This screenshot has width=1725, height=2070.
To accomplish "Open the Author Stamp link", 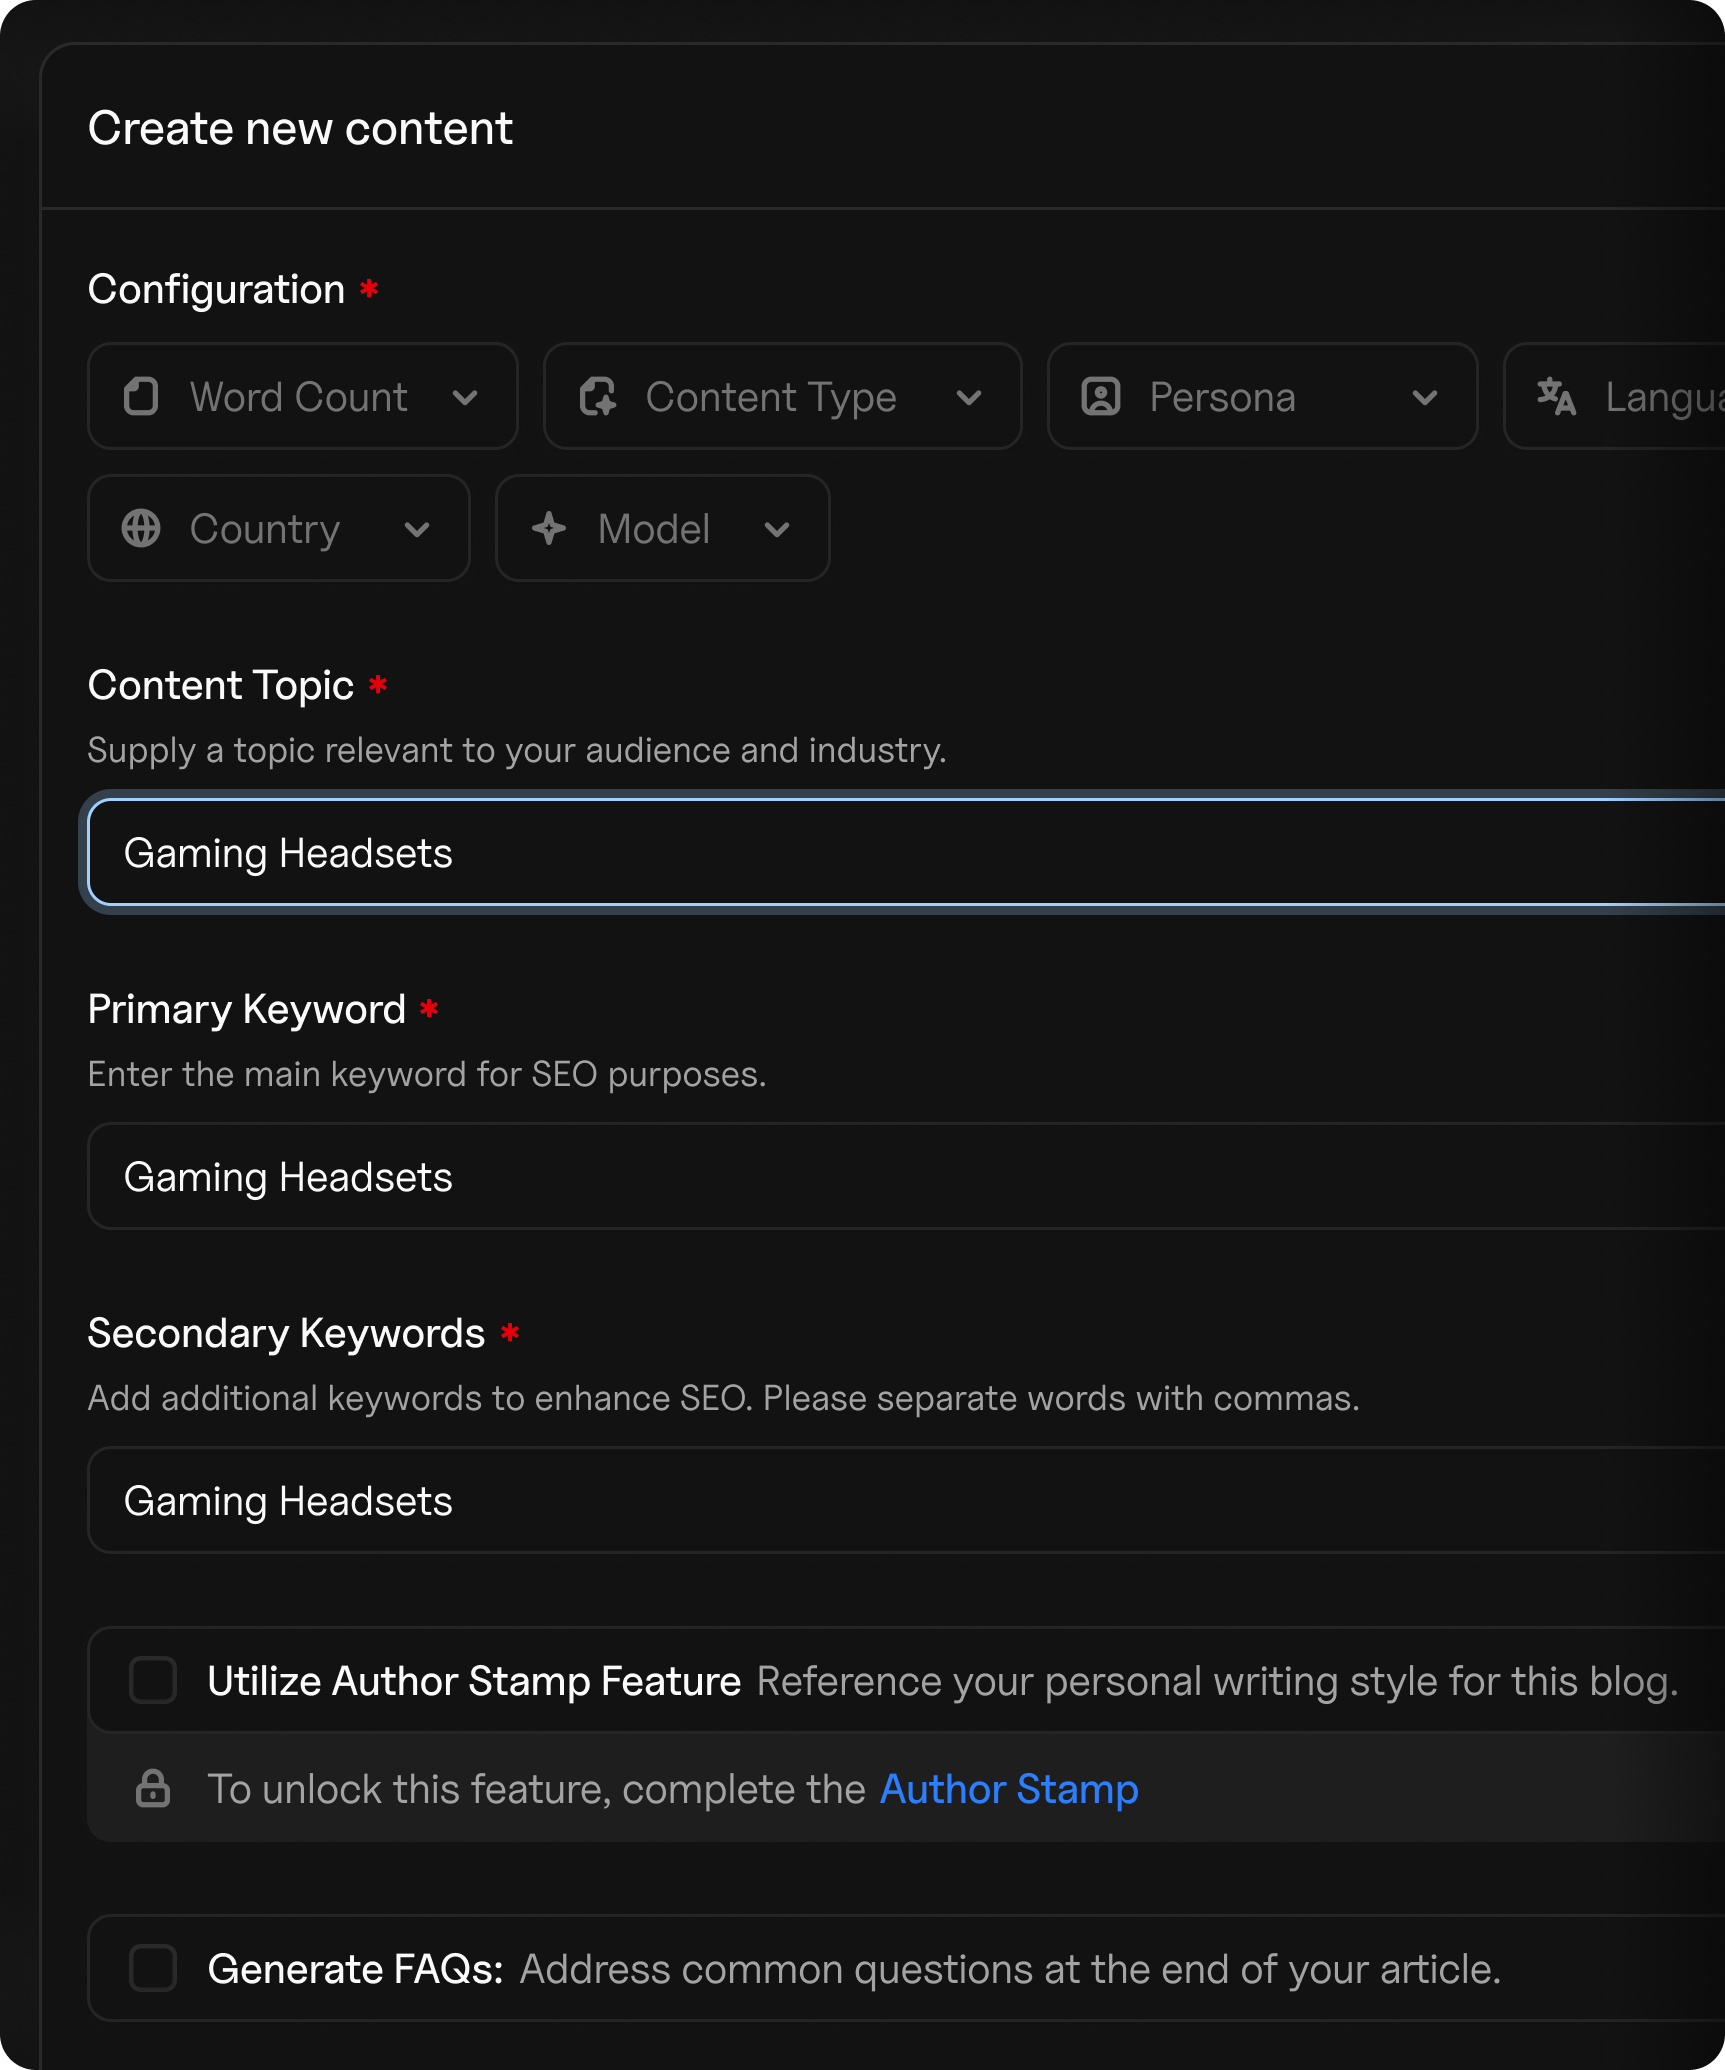I will tap(1008, 1789).
